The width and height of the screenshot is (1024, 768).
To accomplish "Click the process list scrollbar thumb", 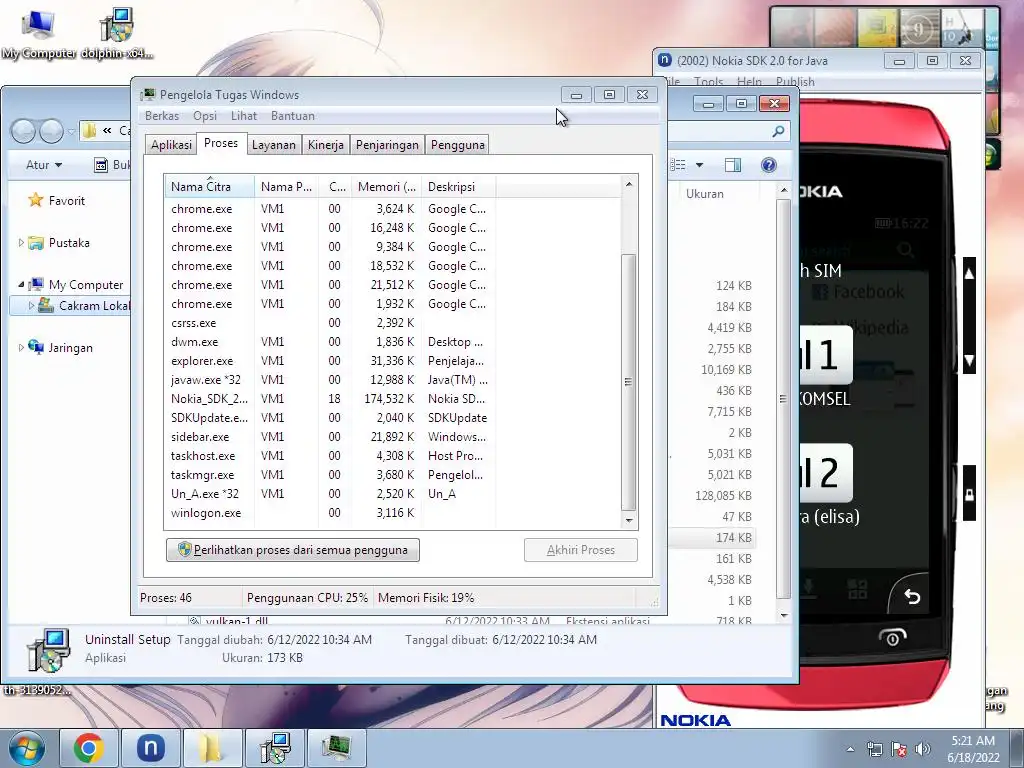I will coord(628,381).
